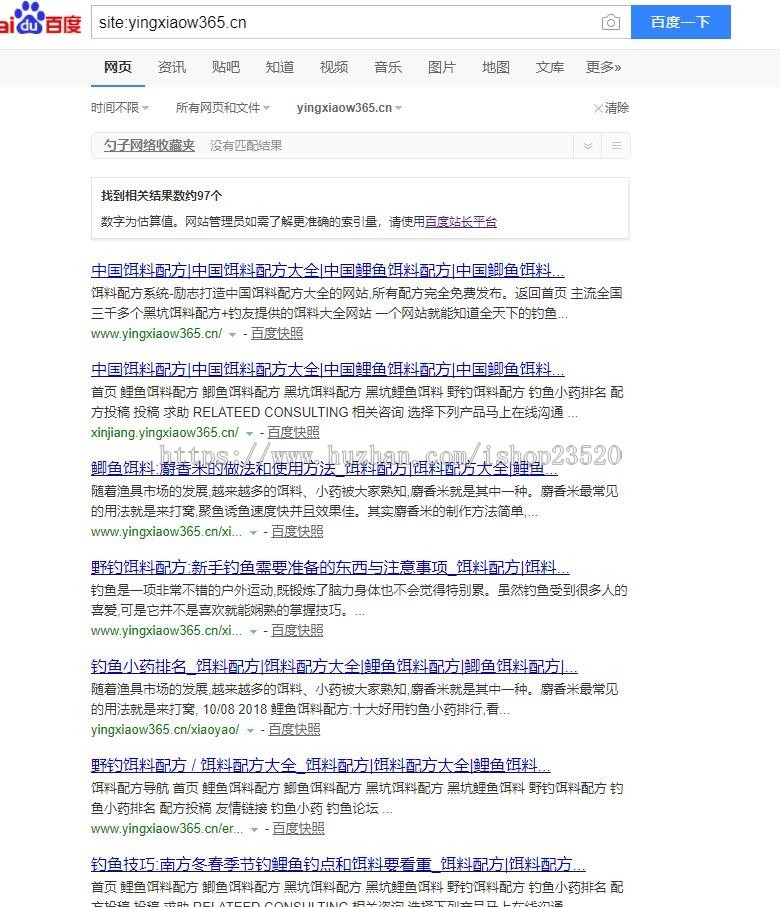Go to the 文库 tab

pos(550,67)
